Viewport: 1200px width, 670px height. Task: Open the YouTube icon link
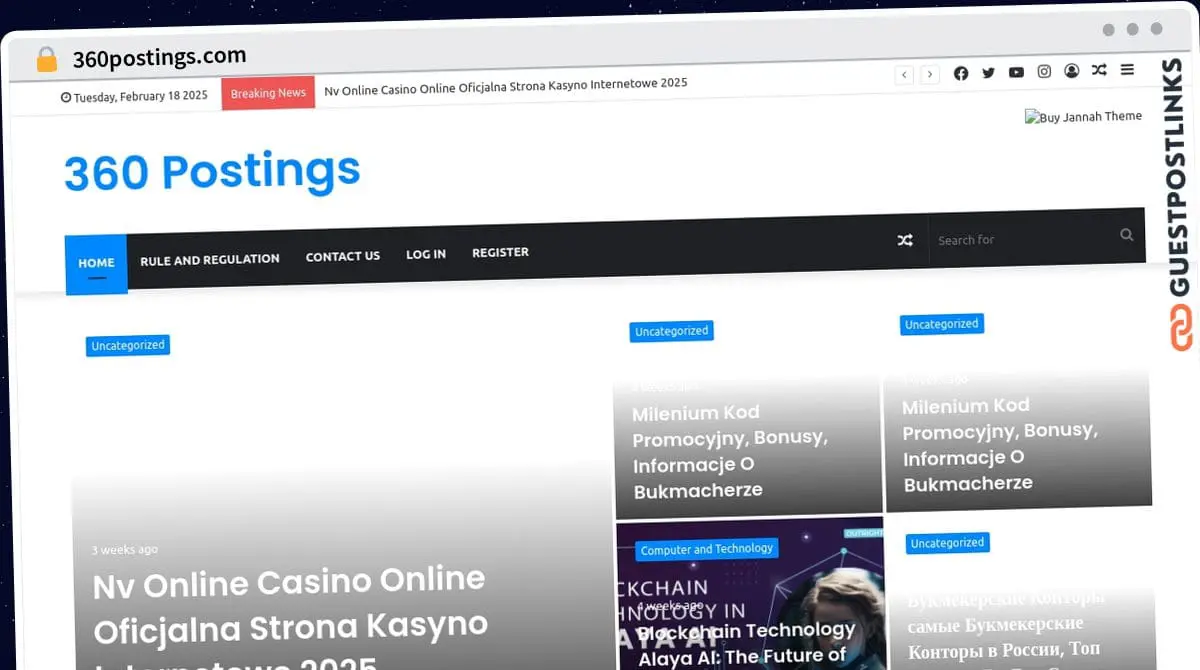1016,73
